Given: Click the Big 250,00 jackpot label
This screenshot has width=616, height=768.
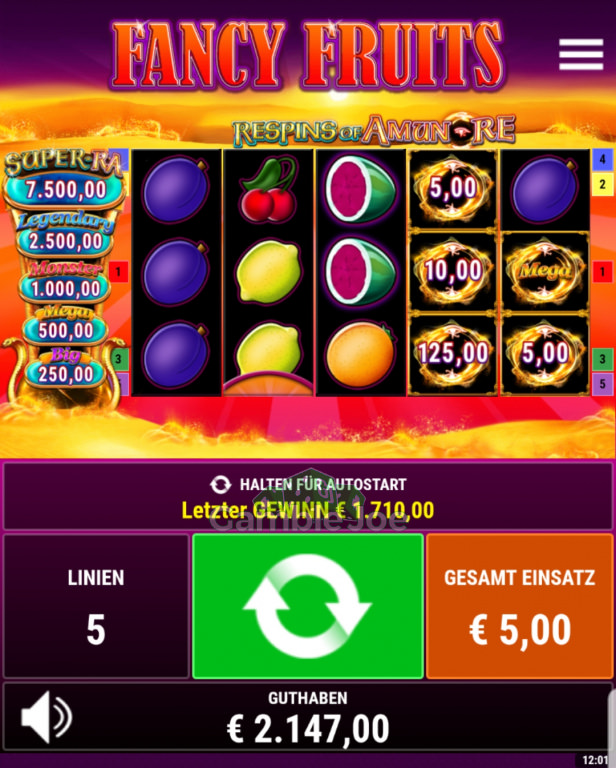Looking at the screenshot, I should pyautogui.click(x=65, y=368).
